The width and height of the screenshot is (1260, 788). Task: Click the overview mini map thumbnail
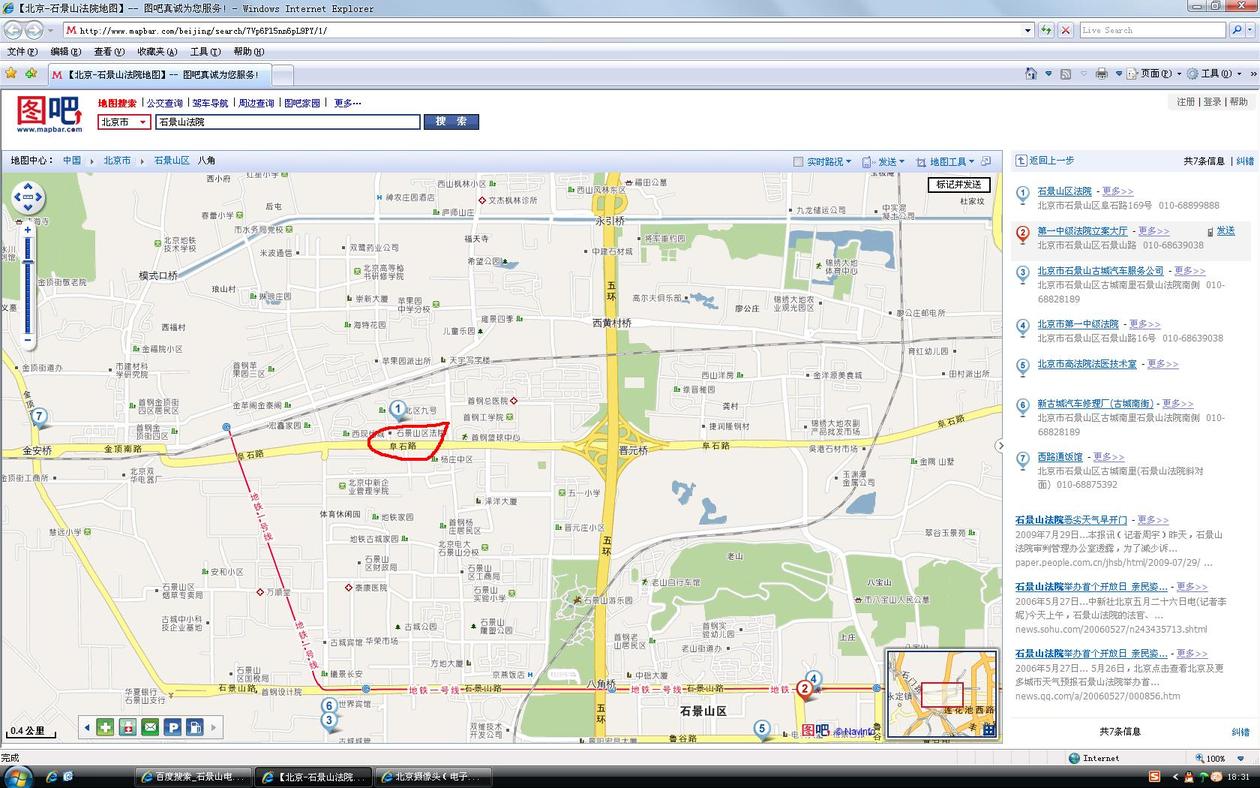[x=942, y=694]
